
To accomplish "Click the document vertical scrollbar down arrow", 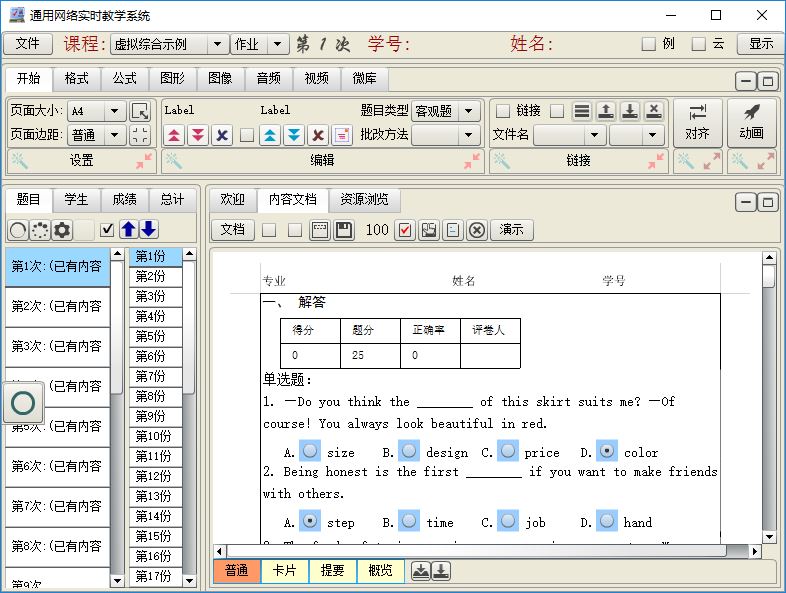I will coord(768,537).
